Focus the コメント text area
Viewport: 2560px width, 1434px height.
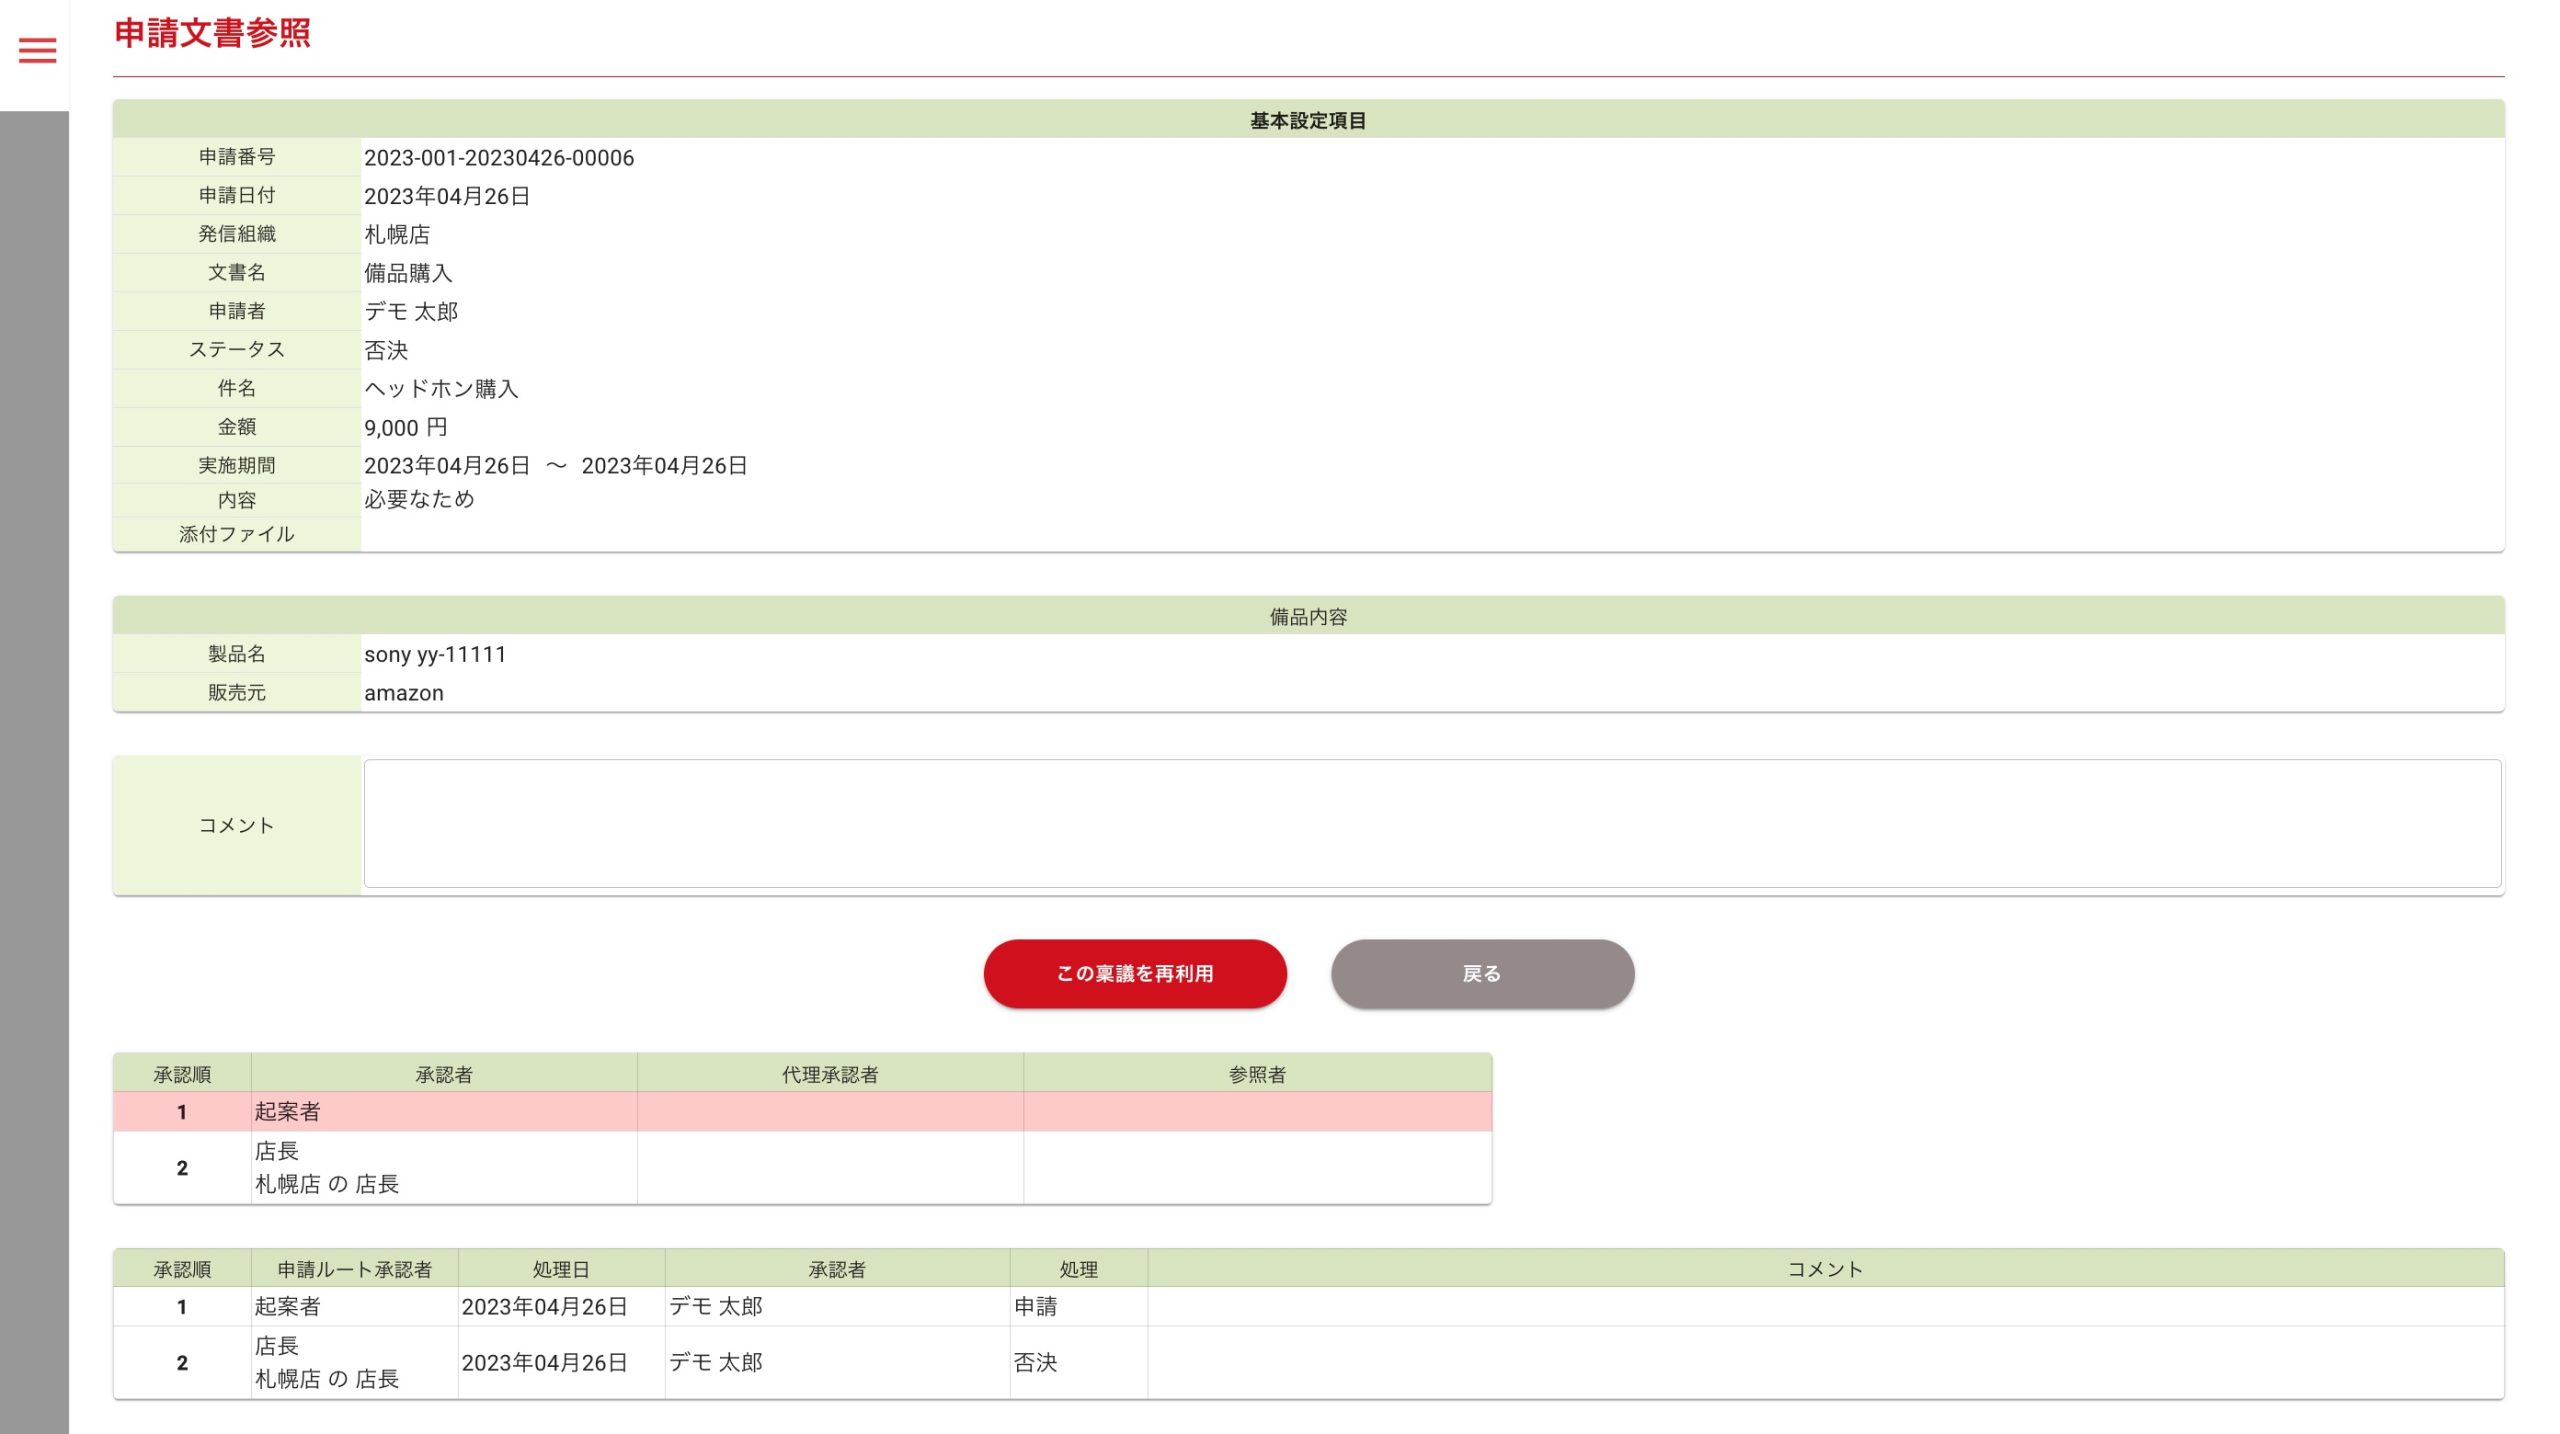pos(1431,823)
